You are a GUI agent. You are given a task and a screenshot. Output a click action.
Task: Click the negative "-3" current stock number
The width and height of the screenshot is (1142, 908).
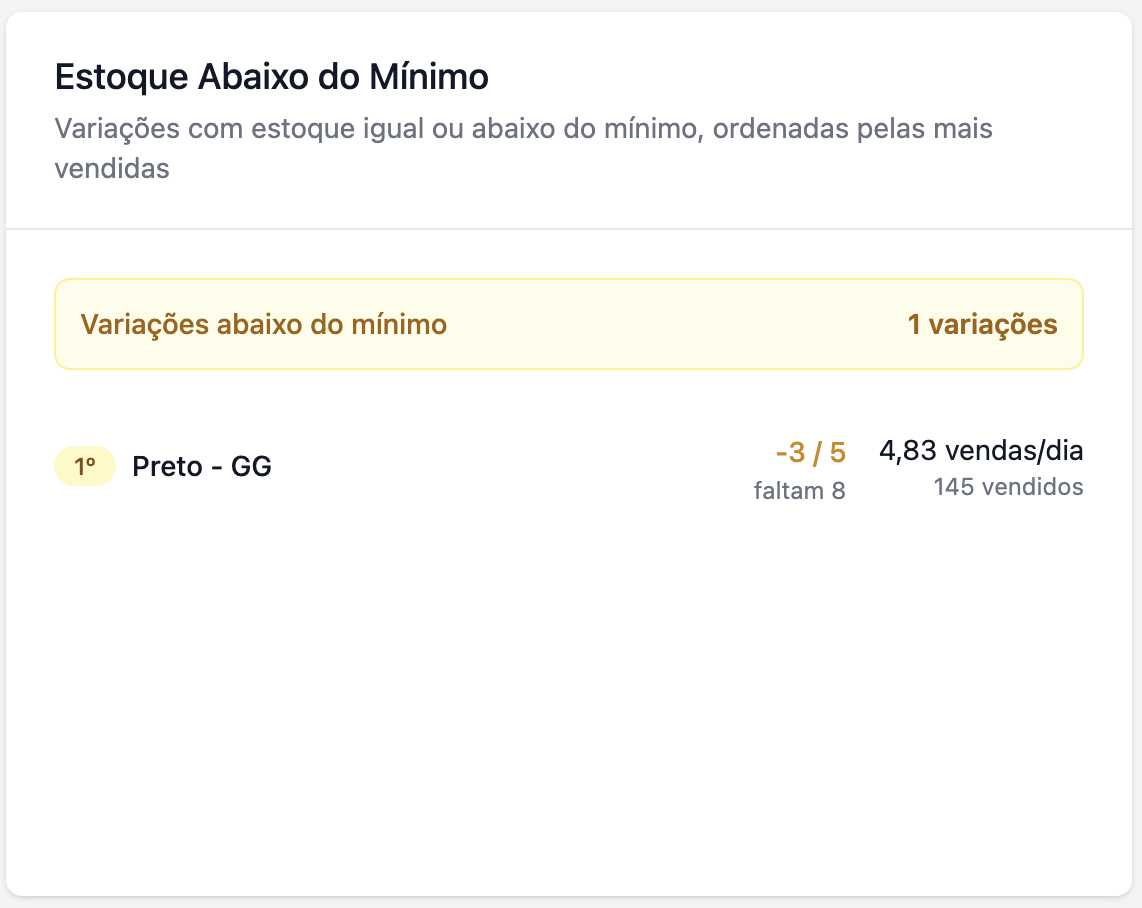tap(790, 453)
